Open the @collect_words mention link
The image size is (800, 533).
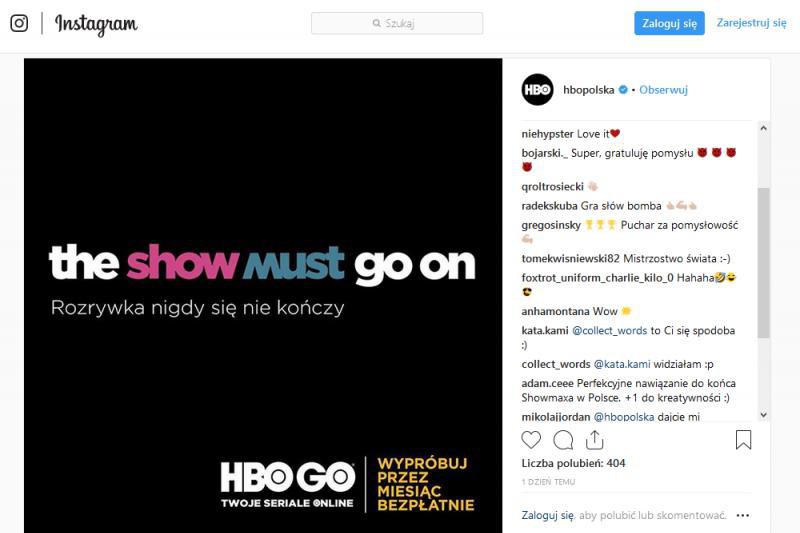coord(610,331)
